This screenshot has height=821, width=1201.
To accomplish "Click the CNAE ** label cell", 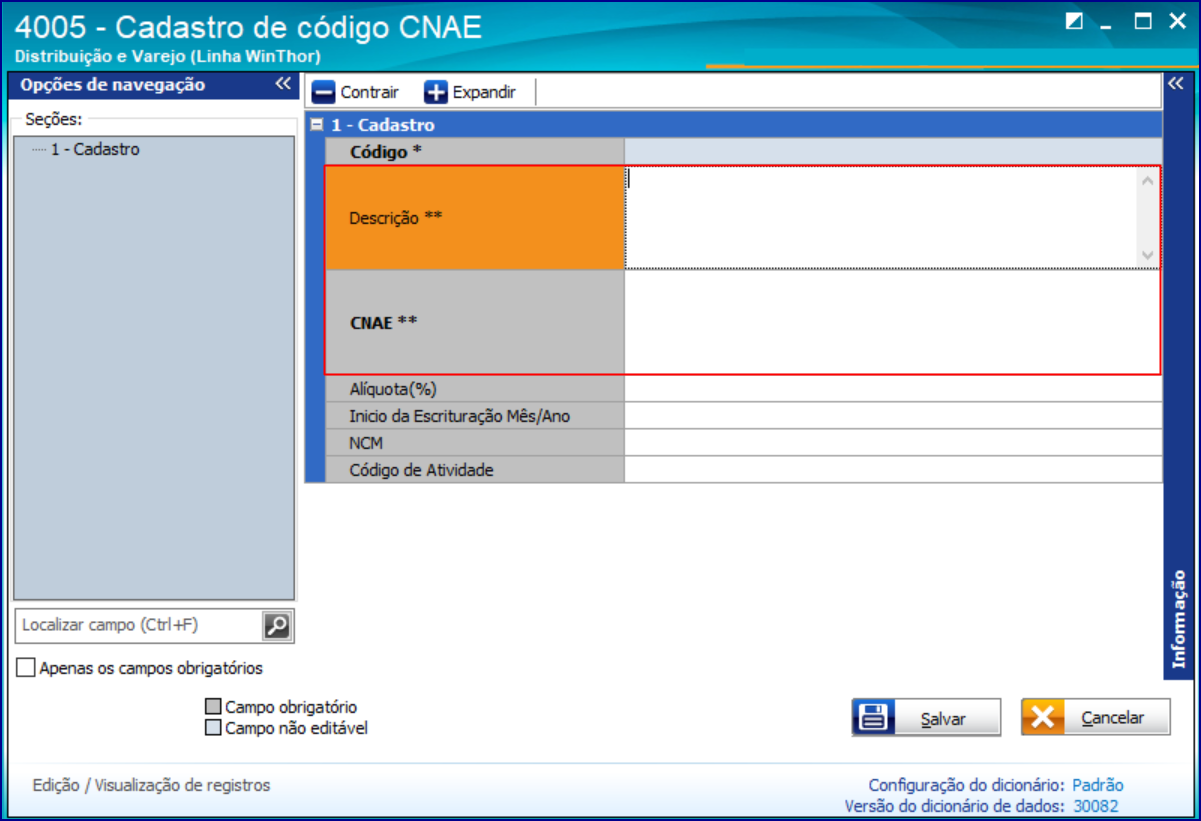I will click(x=475, y=323).
